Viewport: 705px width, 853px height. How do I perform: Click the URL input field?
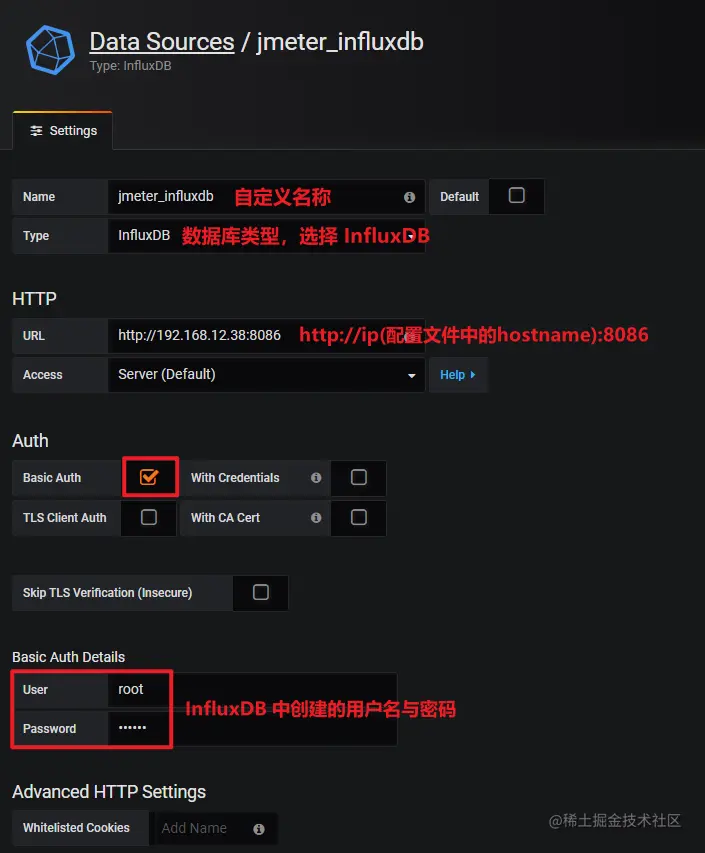pos(267,336)
